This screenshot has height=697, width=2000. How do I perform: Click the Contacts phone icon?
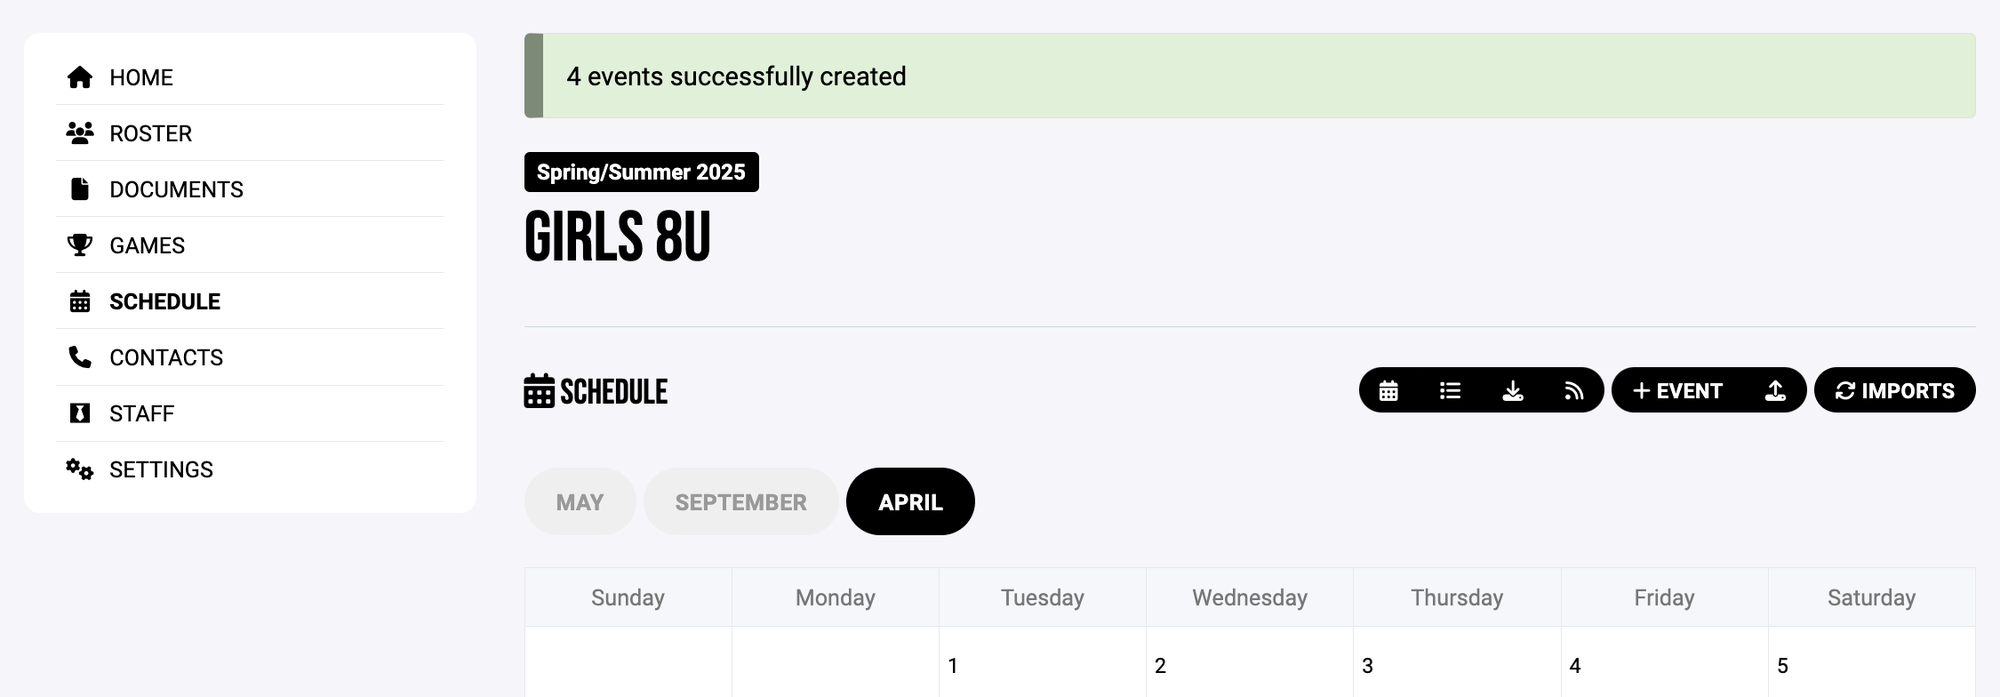[80, 357]
